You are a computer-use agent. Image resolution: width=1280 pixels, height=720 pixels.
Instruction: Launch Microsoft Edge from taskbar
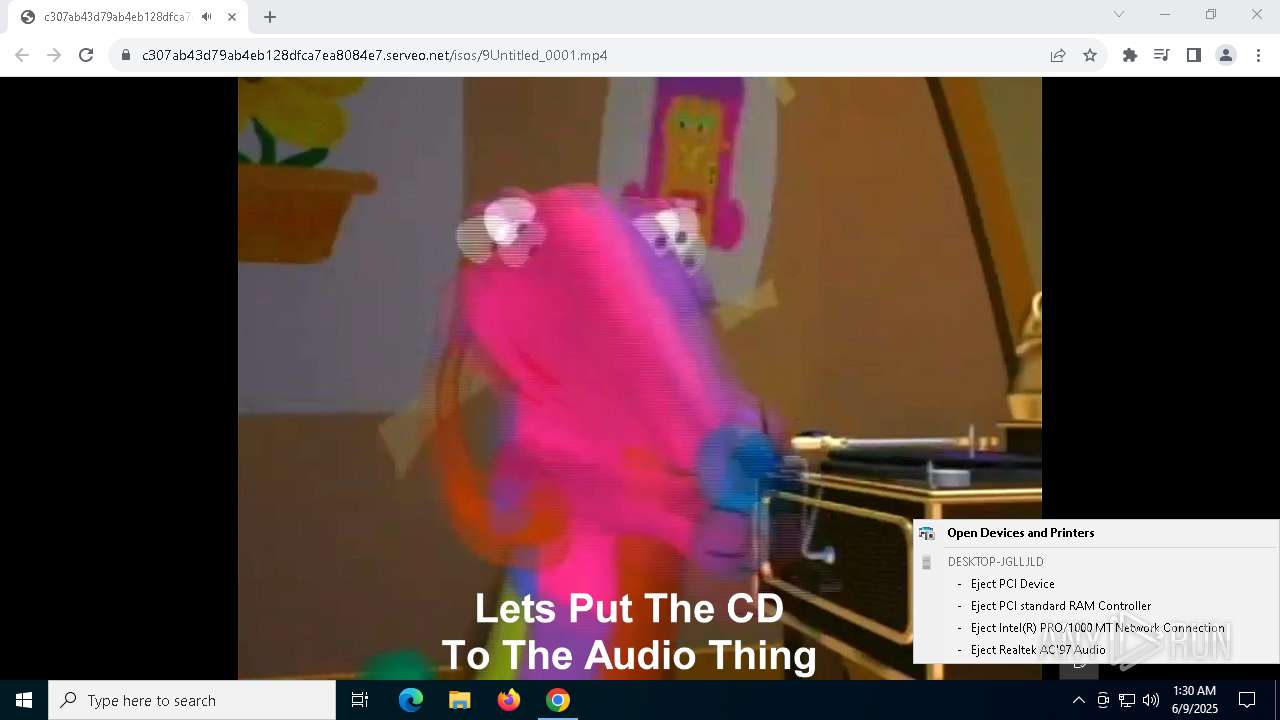411,700
